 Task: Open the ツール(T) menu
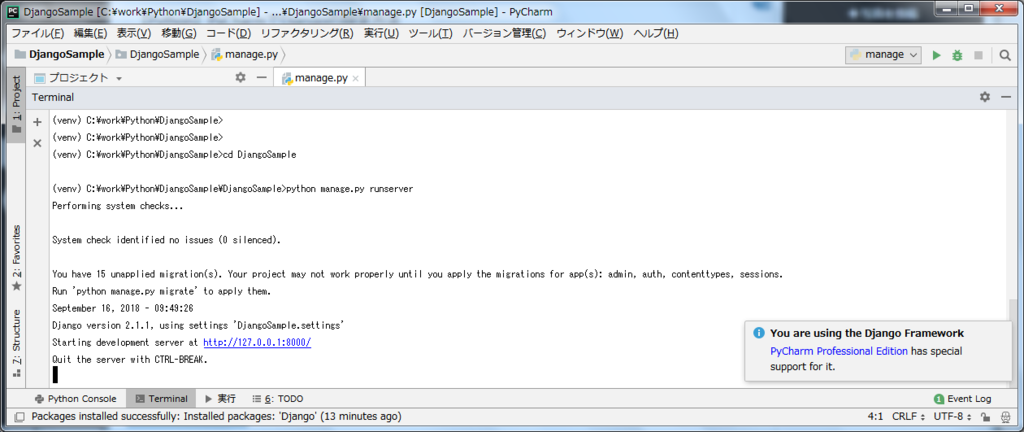coord(430,33)
